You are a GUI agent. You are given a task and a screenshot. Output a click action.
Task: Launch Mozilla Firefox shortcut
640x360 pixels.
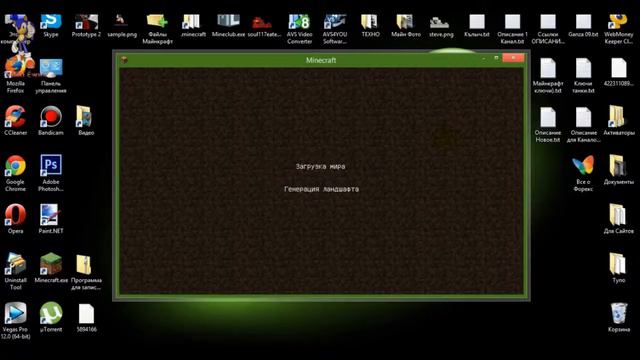(16, 76)
